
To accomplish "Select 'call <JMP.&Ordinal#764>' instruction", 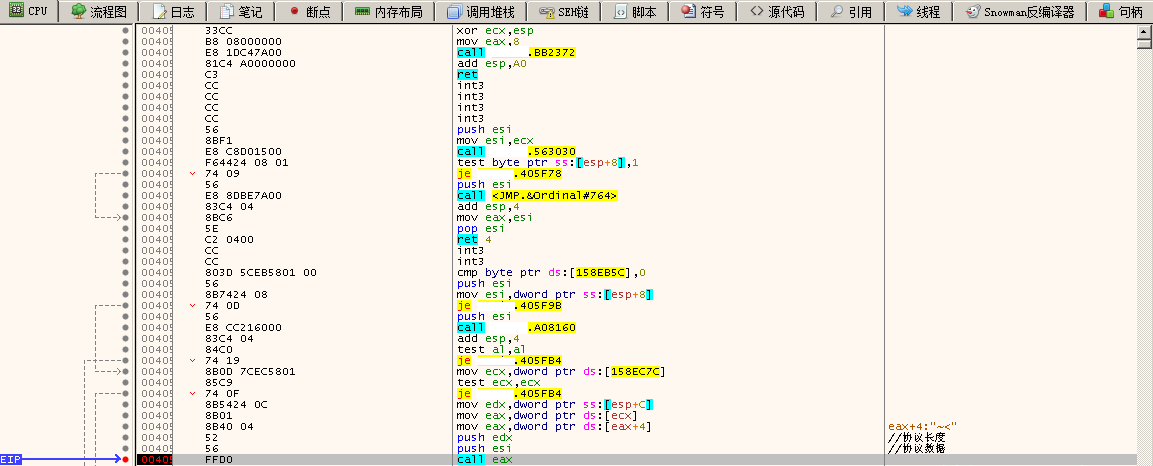I will click(x=537, y=196).
